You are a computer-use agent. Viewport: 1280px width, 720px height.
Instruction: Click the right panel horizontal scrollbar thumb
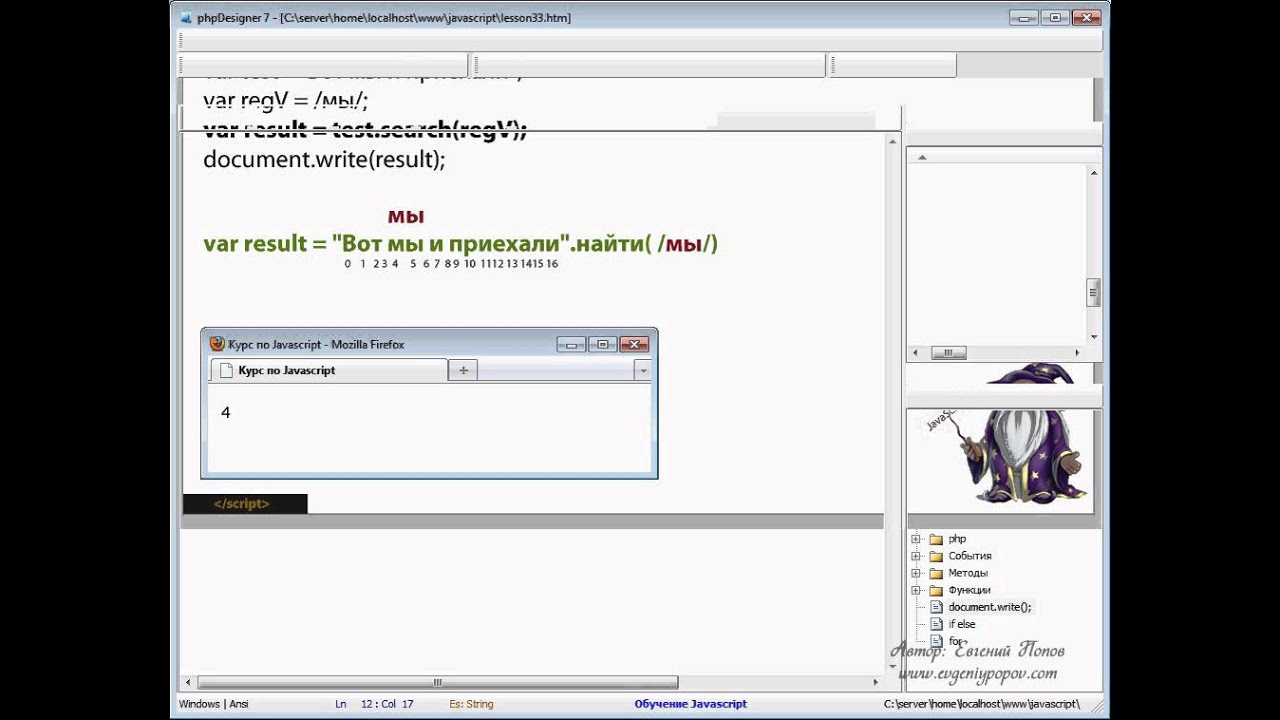[948, 353]
